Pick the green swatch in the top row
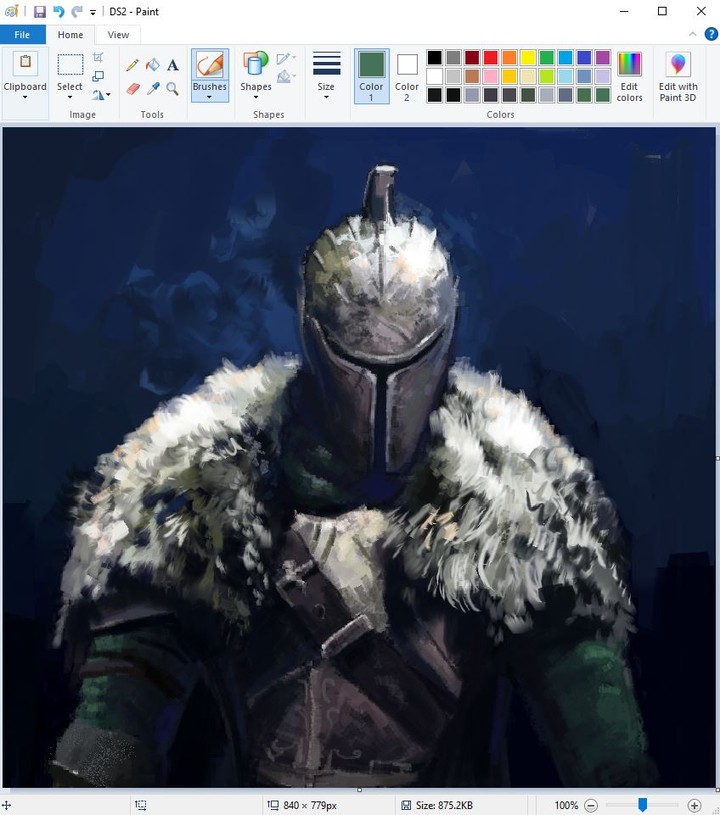The width and height of the screenshot is (720, 815). pyautogui.click(x=547, y=57)
